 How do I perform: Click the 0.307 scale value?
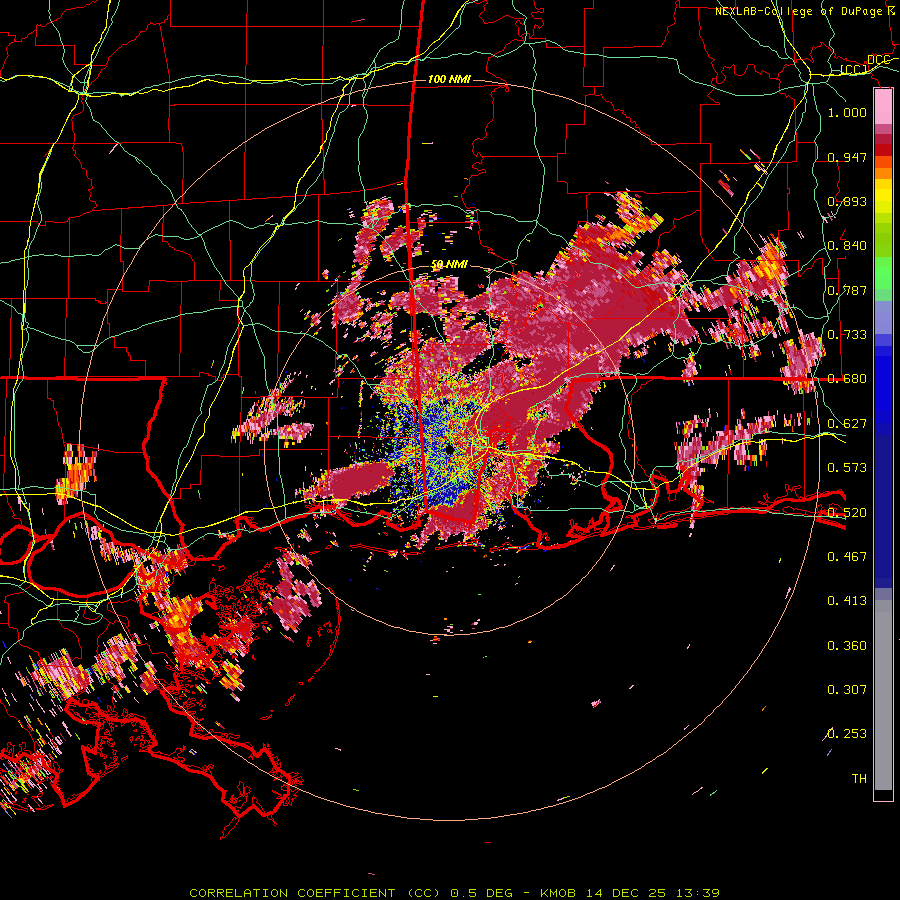click(847, 690)
